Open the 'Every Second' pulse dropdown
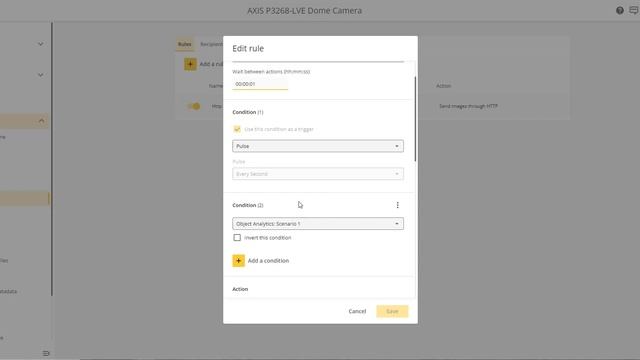Image resolution: width=640 pixels, height=360 pixels. click(x=318, y=174)
